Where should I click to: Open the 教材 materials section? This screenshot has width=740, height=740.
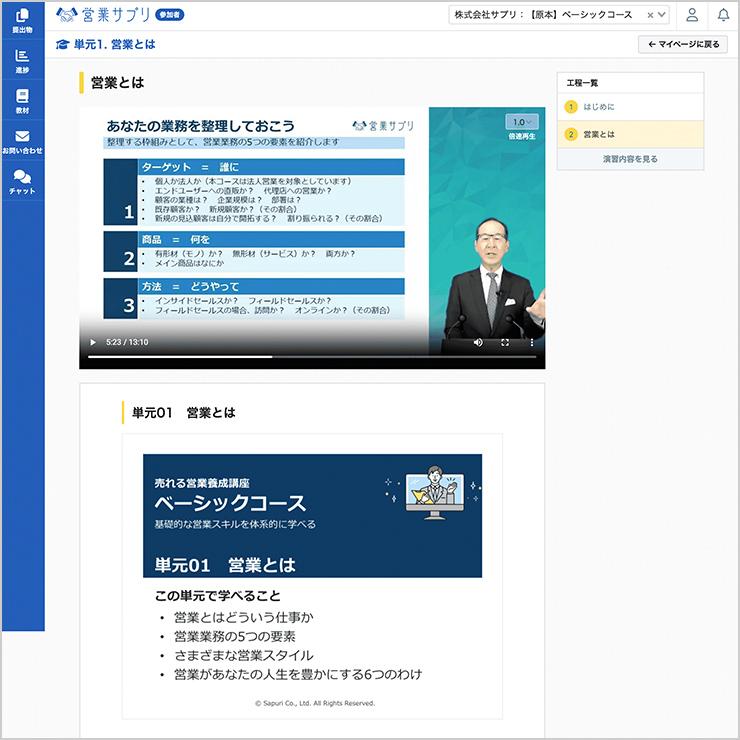pyautogui.click(x=22, y=102)
